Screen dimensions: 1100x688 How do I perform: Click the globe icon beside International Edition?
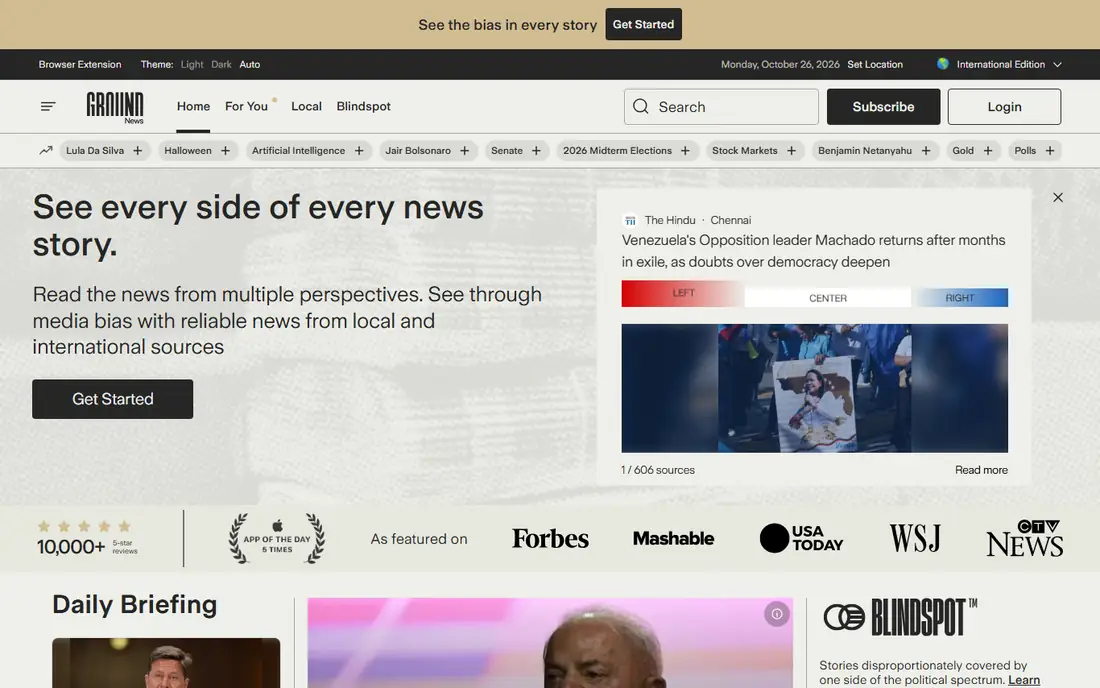[943, 64]
